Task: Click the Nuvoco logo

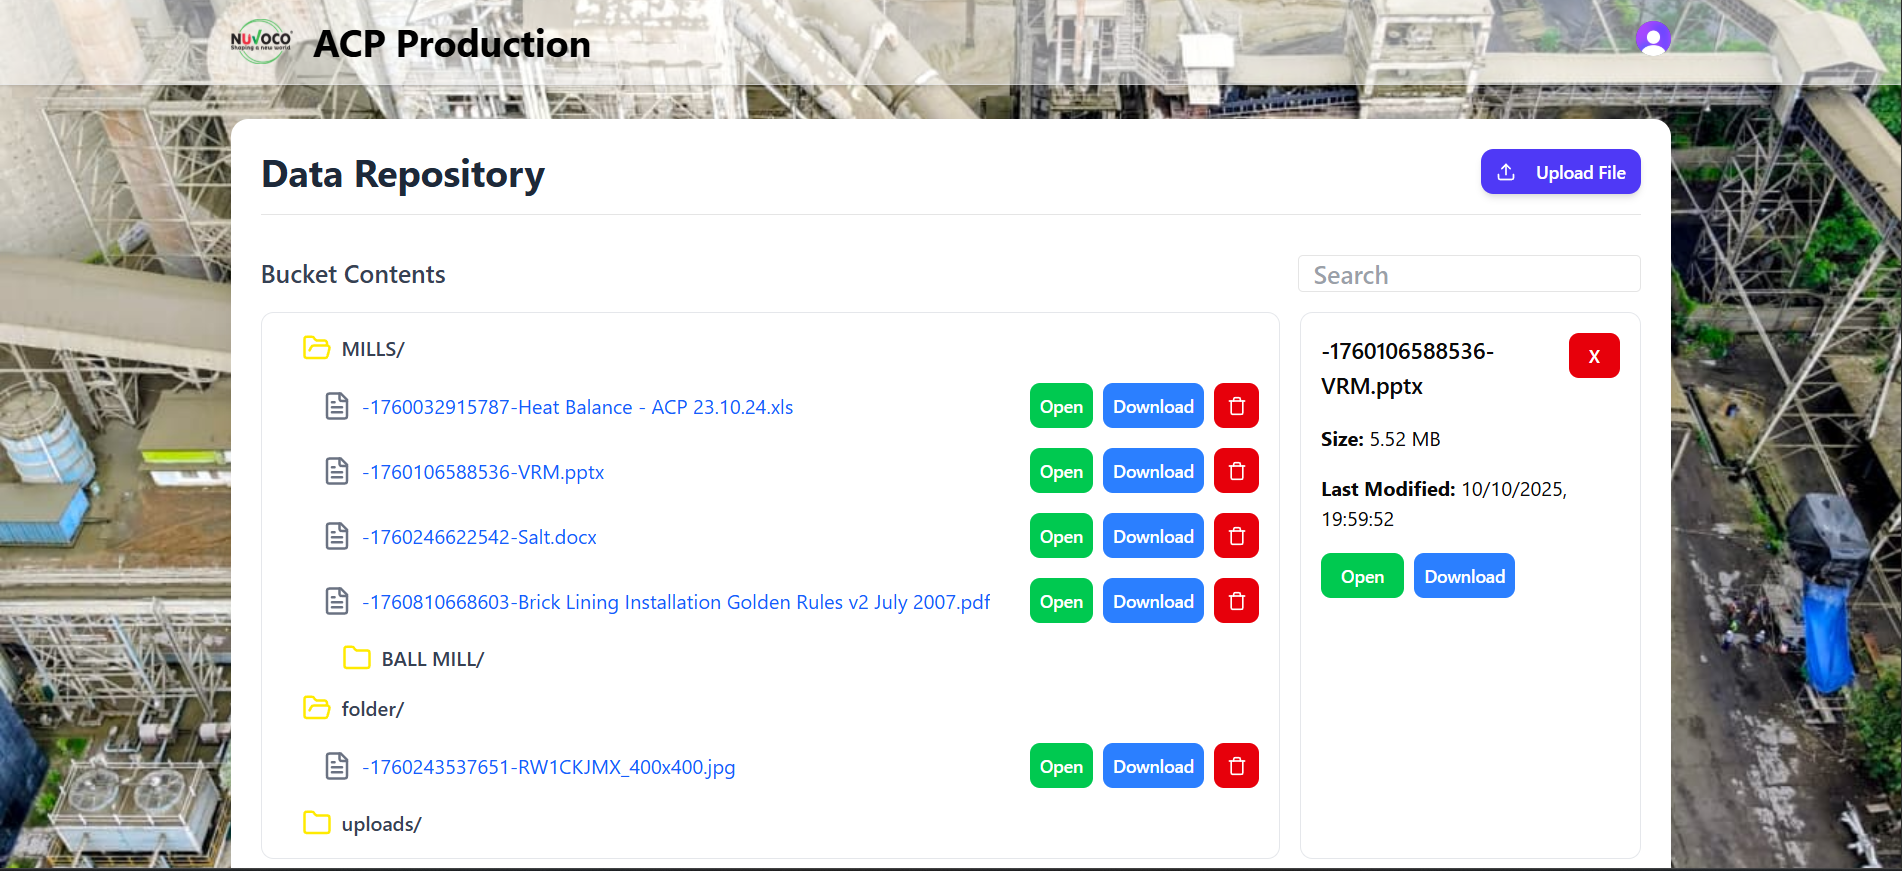Action: pos(261,42)
